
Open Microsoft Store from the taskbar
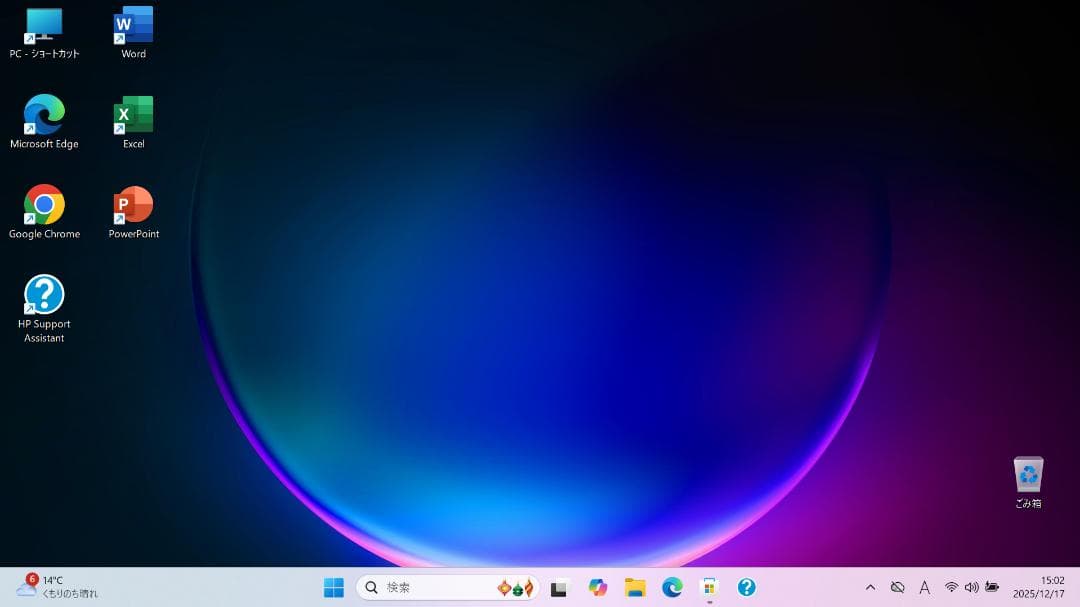click(x=709, y=588)
